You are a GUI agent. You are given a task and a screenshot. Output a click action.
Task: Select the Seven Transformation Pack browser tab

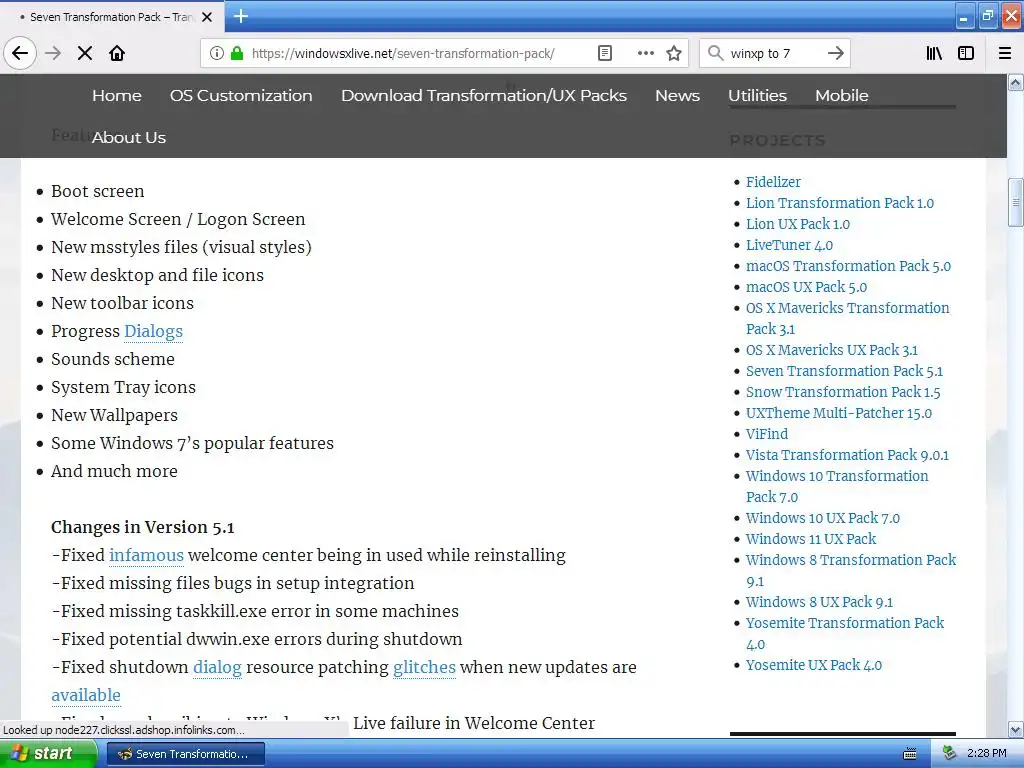tap(112, 17)
